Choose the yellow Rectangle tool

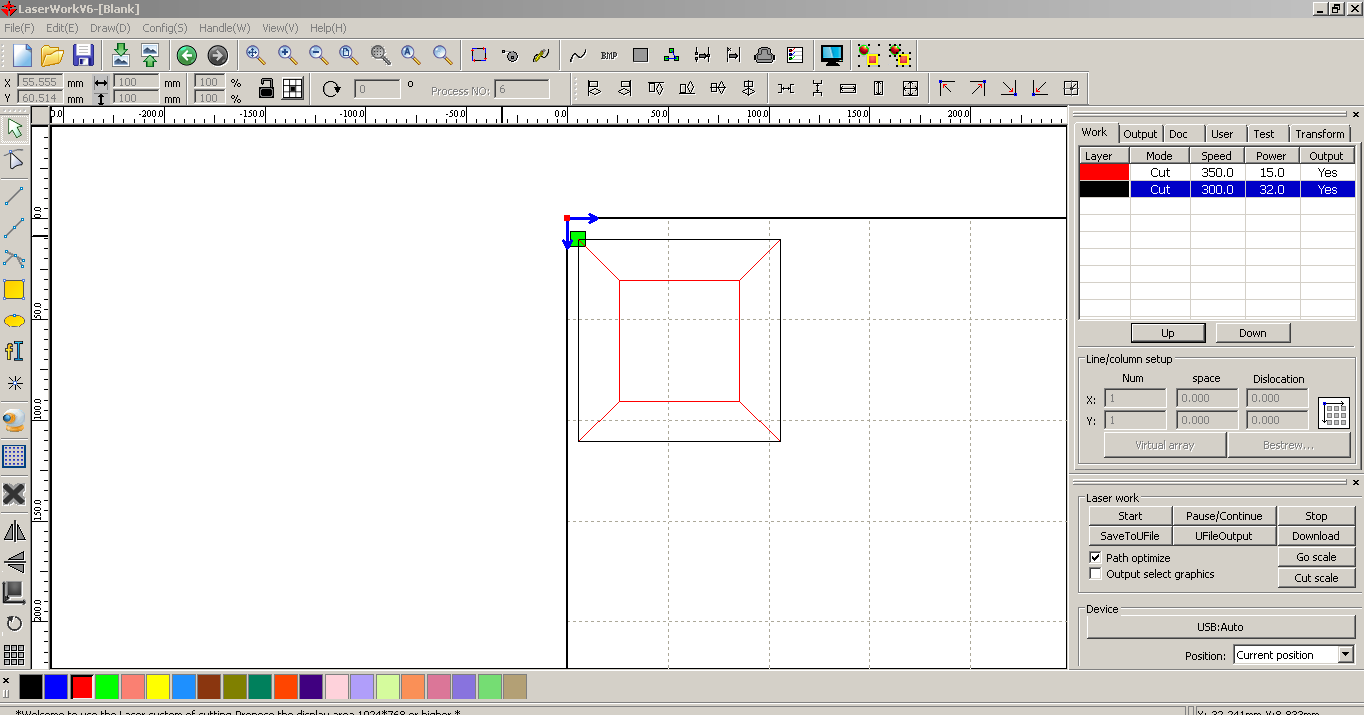click(x=14, y=290)
